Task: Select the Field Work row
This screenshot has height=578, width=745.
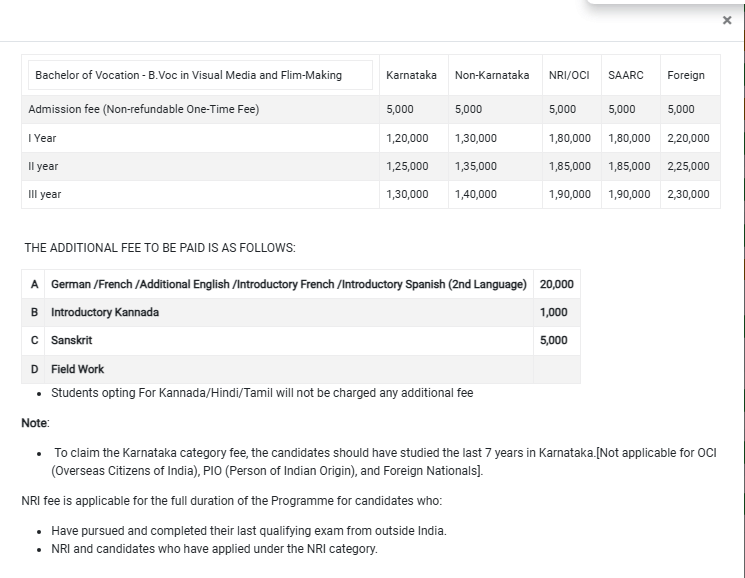Action: point(78,369)
